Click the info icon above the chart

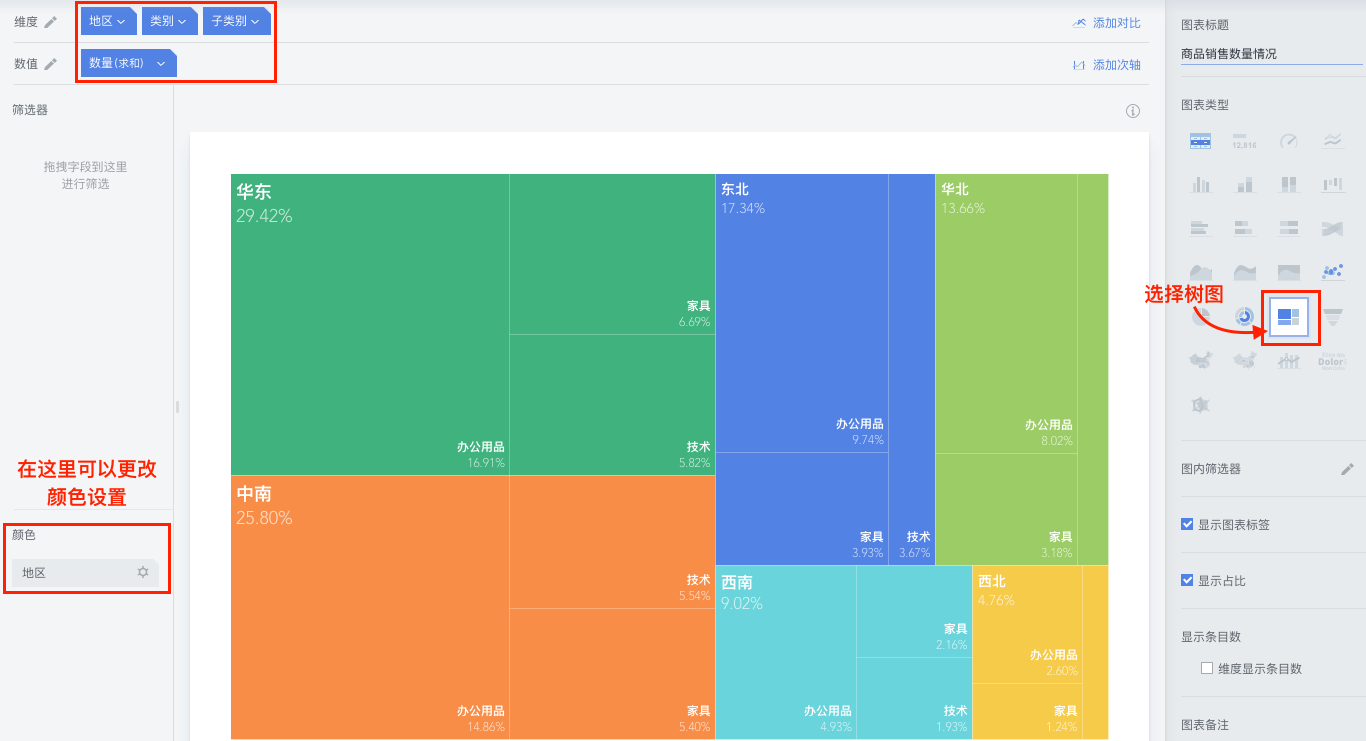[1133, 111]
